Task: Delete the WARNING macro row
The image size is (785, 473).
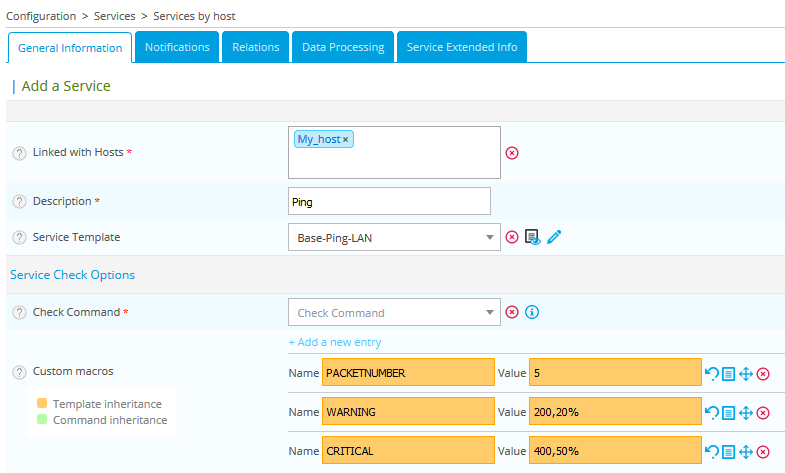Action: [x=763, y=412]
